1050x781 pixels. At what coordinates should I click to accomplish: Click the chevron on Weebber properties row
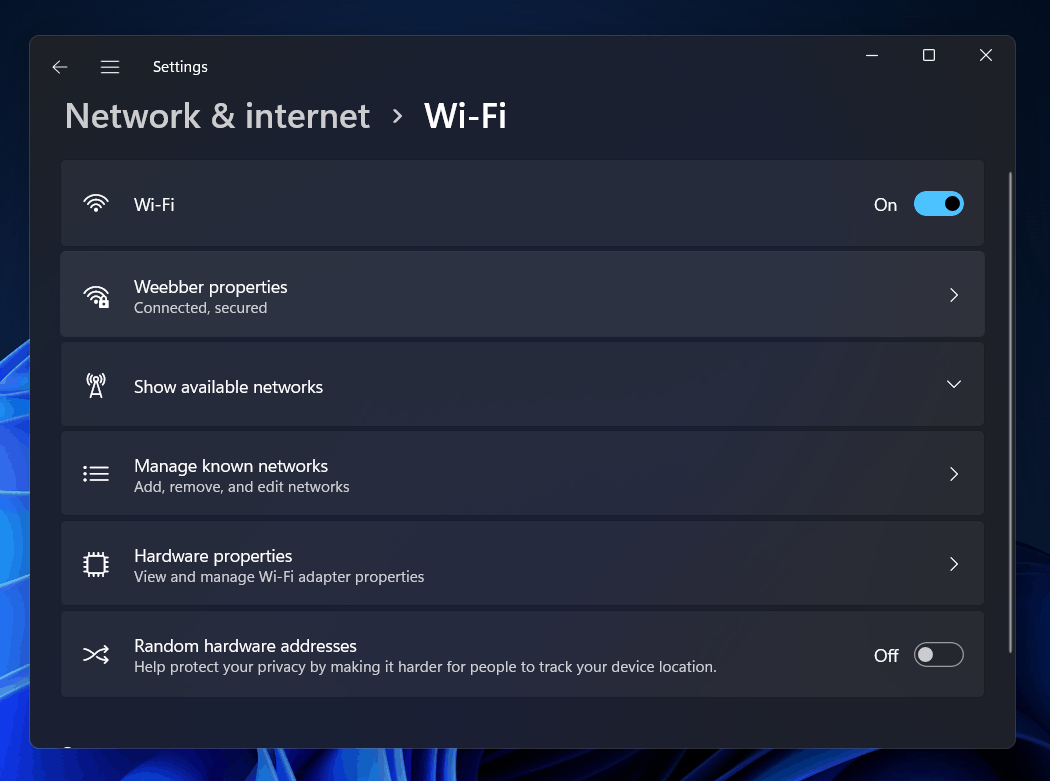pyautogui.click(x=953, y=295)
